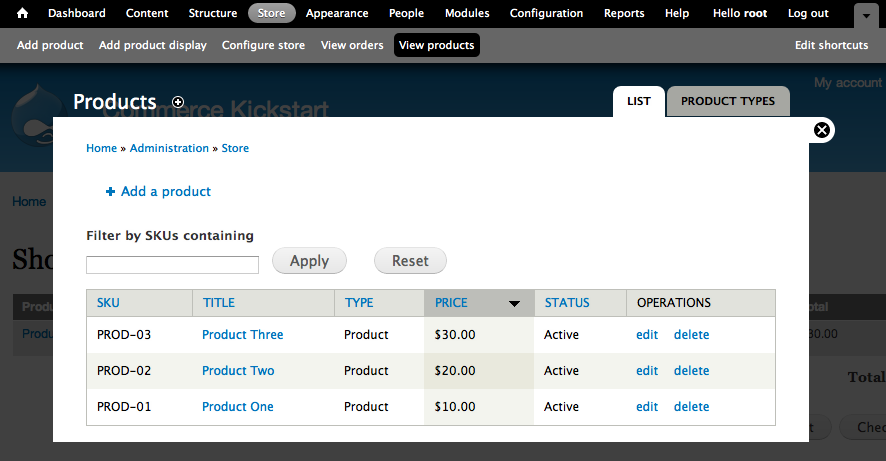
Task: Select the View products shortcut
Action: 437,45
